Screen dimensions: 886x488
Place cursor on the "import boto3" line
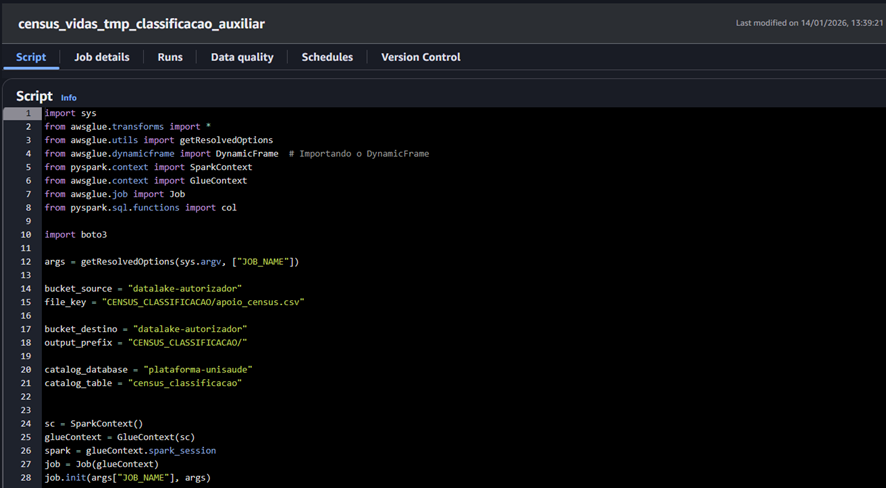pos(75,235)
